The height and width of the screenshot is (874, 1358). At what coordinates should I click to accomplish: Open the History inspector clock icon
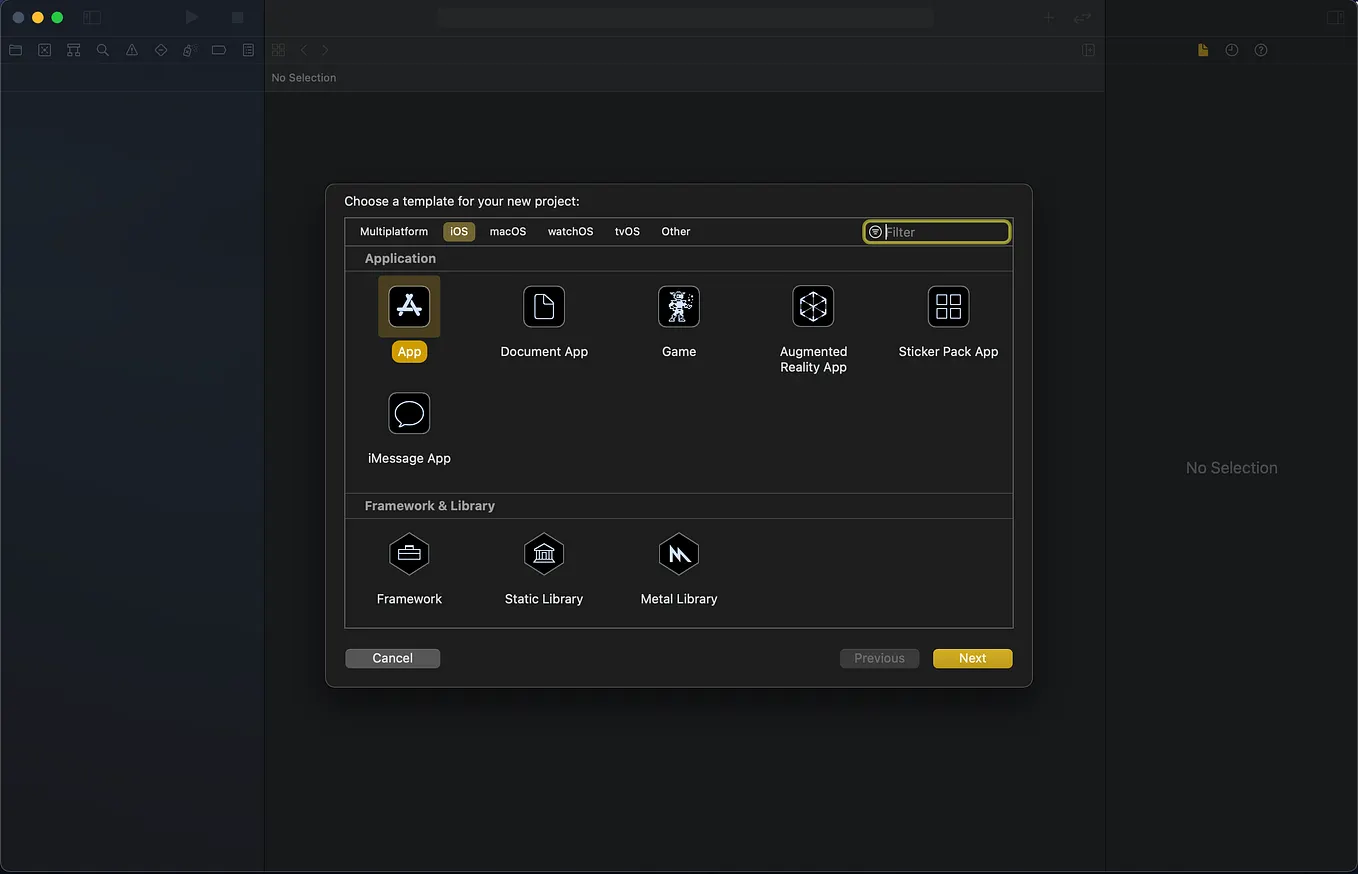coord(1232,50)
